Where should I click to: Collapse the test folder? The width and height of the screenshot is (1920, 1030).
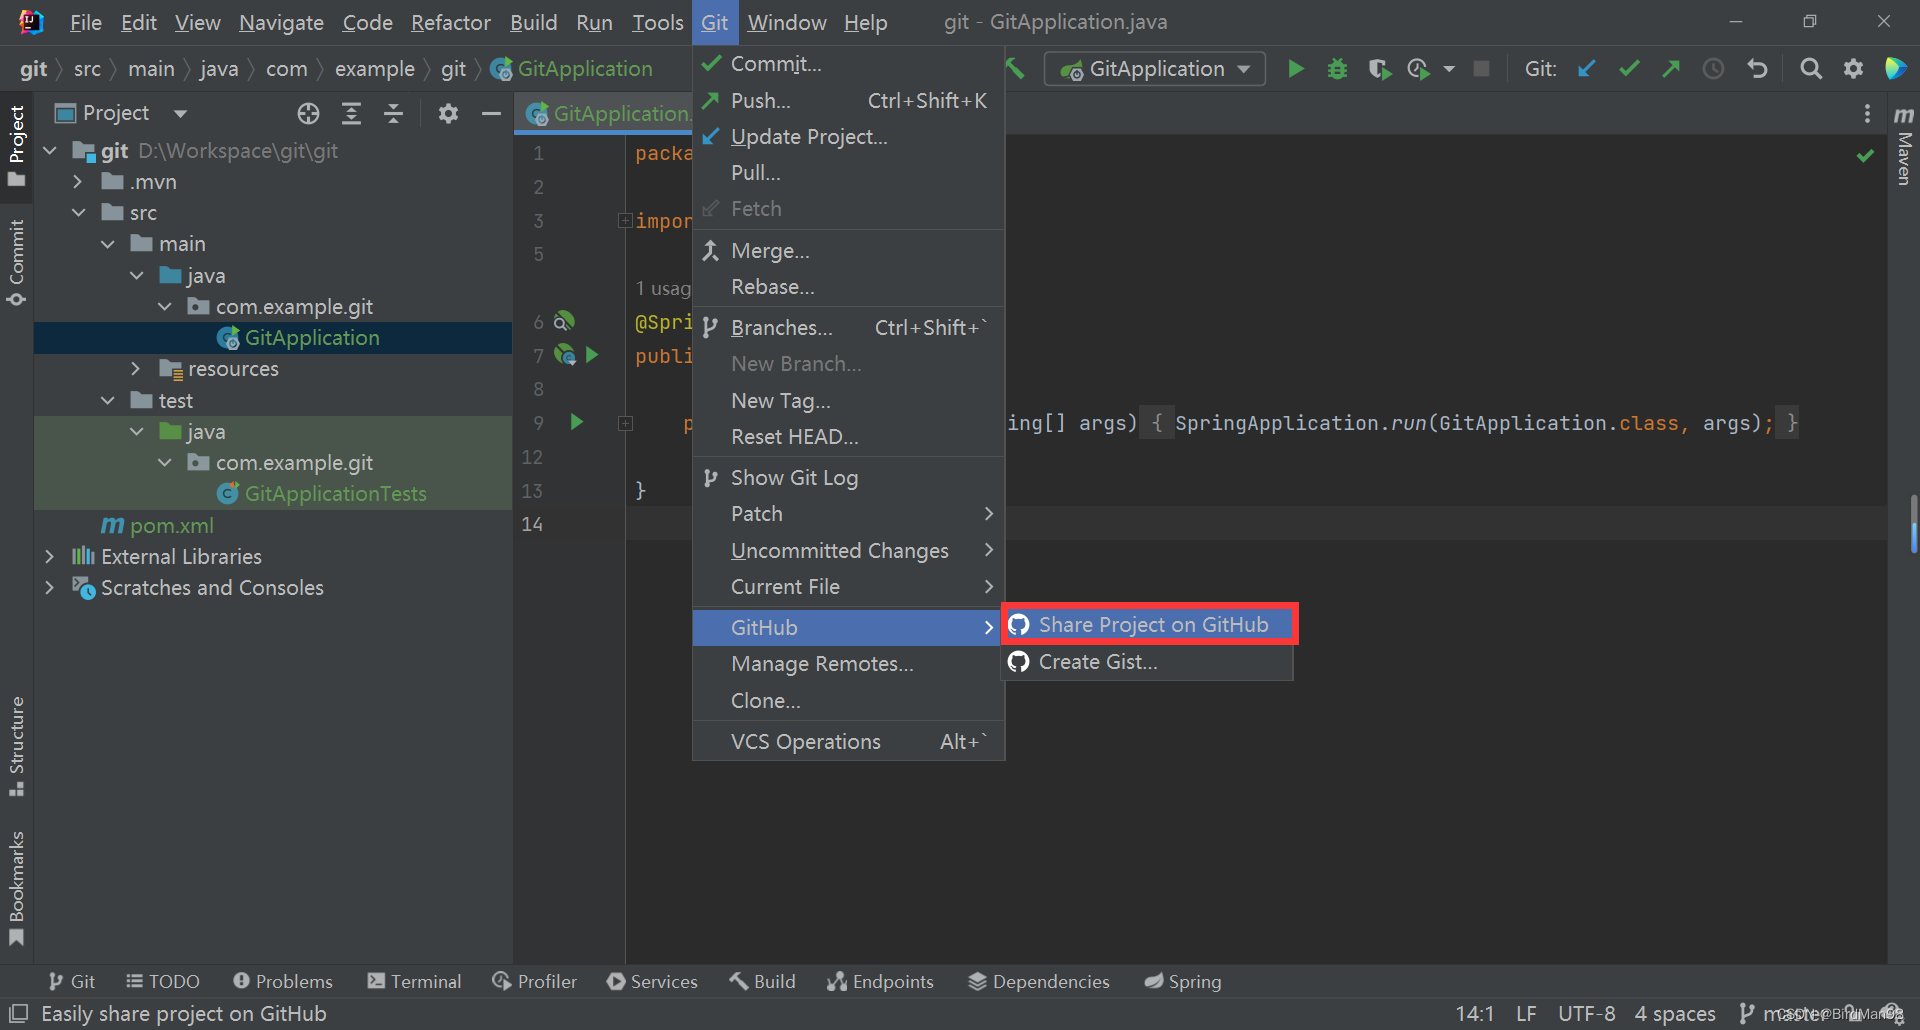pyautogui.click(x=107, y=401)
